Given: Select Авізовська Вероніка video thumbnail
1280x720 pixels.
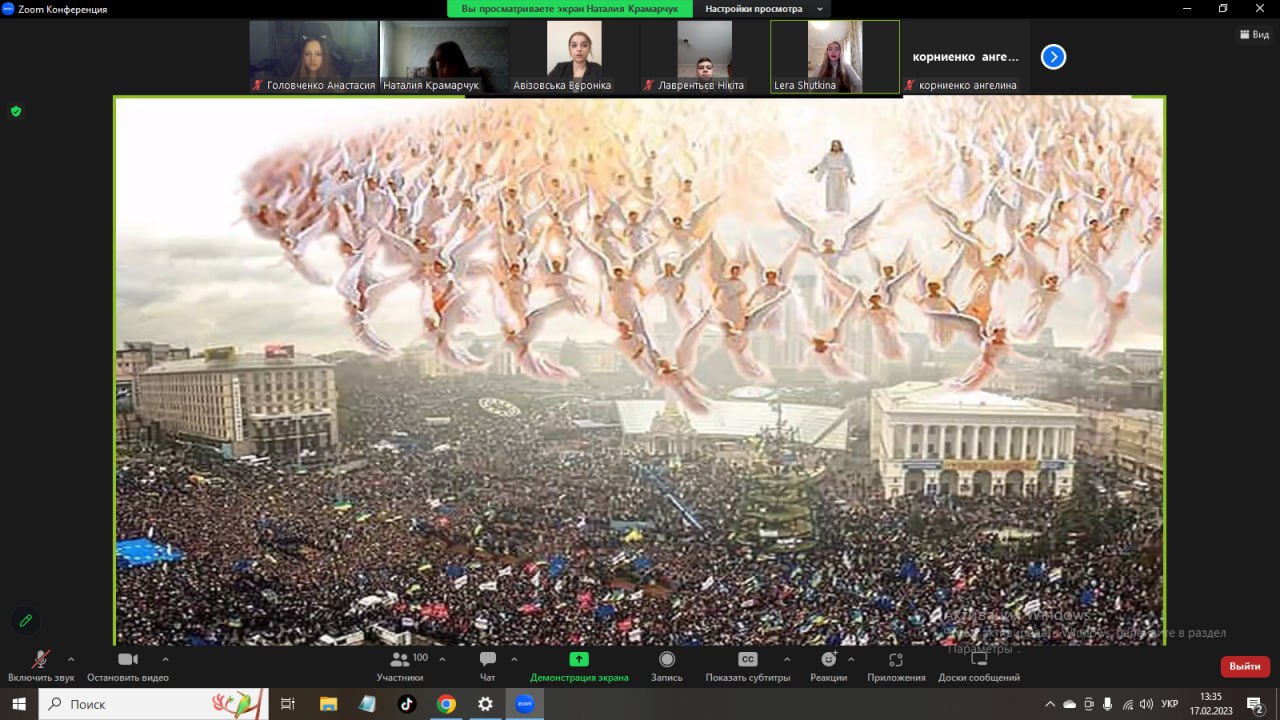Looking at the screenshot, I should click(574, 57).
